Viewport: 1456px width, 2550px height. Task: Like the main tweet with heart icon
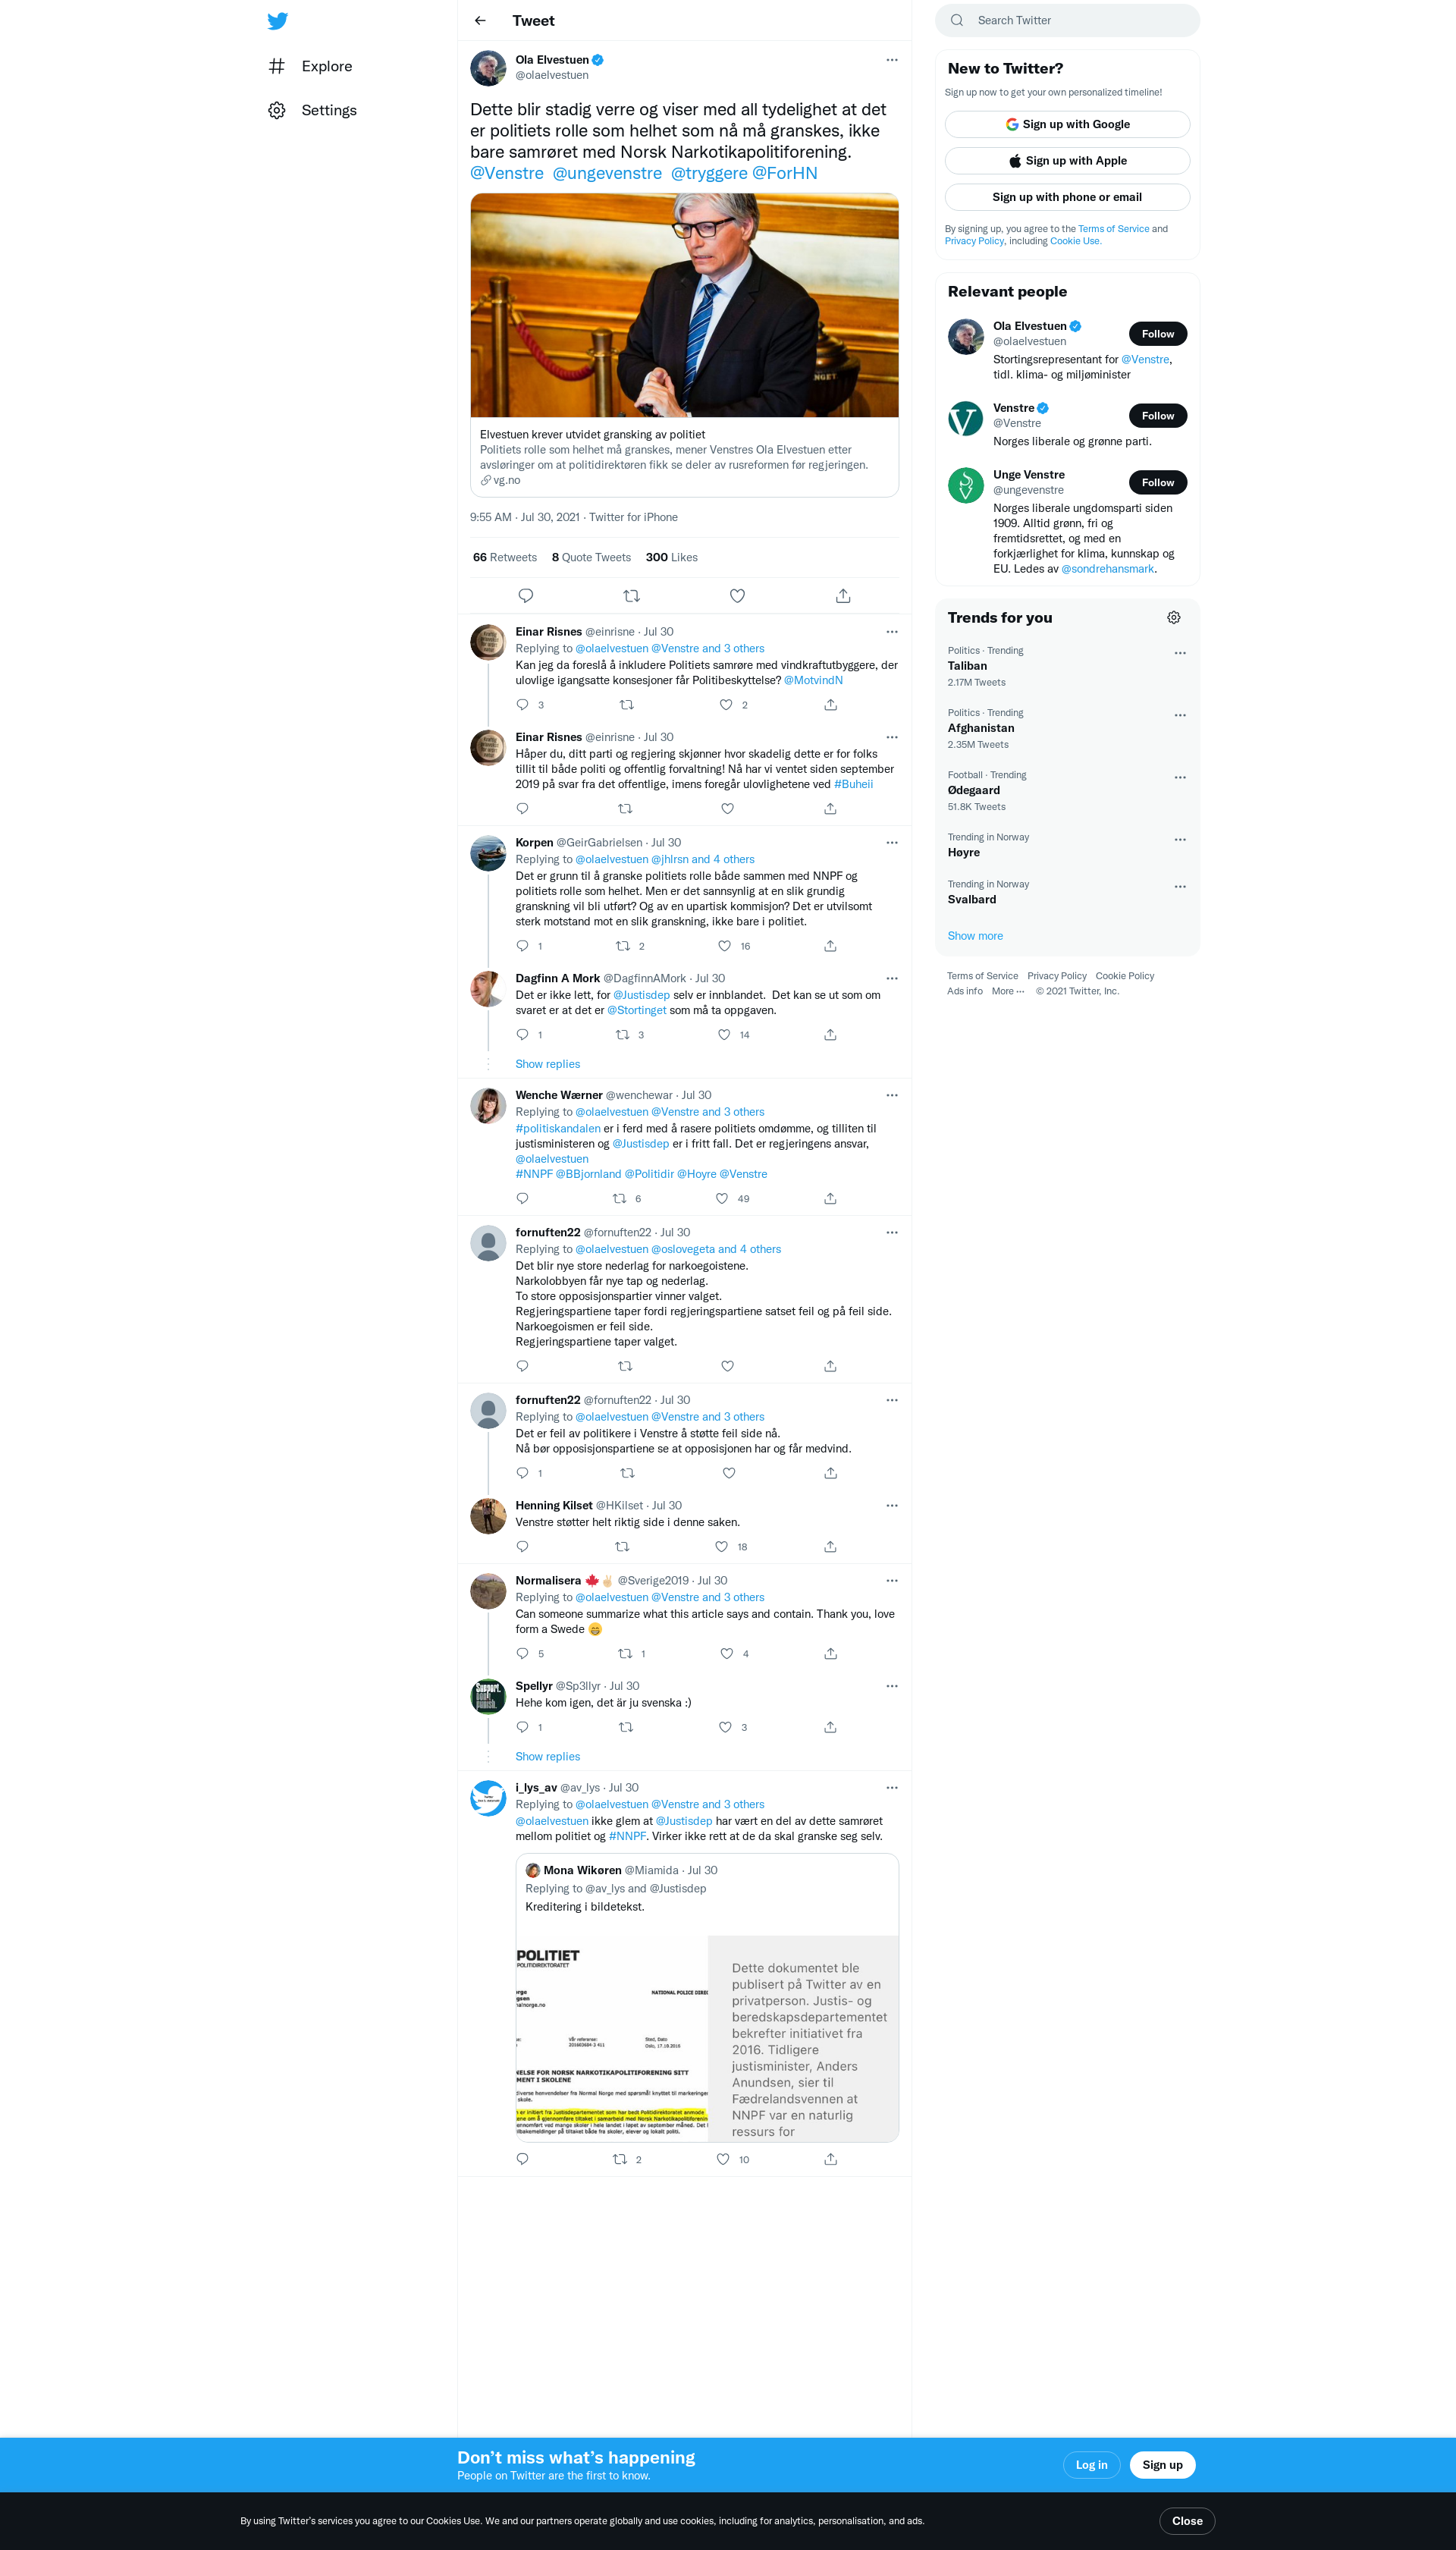pyautogui.click(x=737, y=596)
